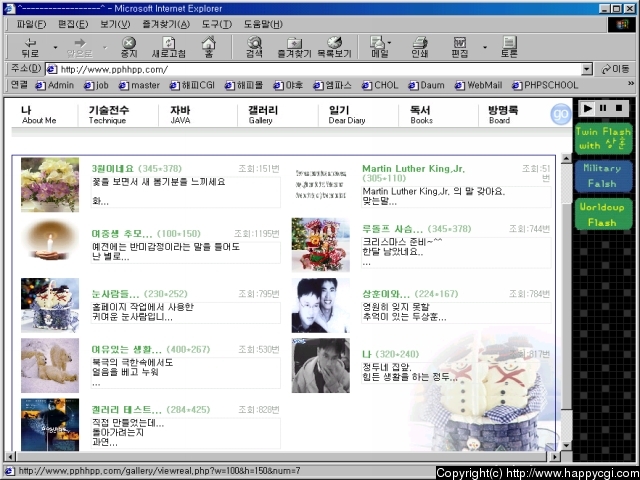
Task: Open the CHOL link in links bar
Action: click(x=380, y=85)
